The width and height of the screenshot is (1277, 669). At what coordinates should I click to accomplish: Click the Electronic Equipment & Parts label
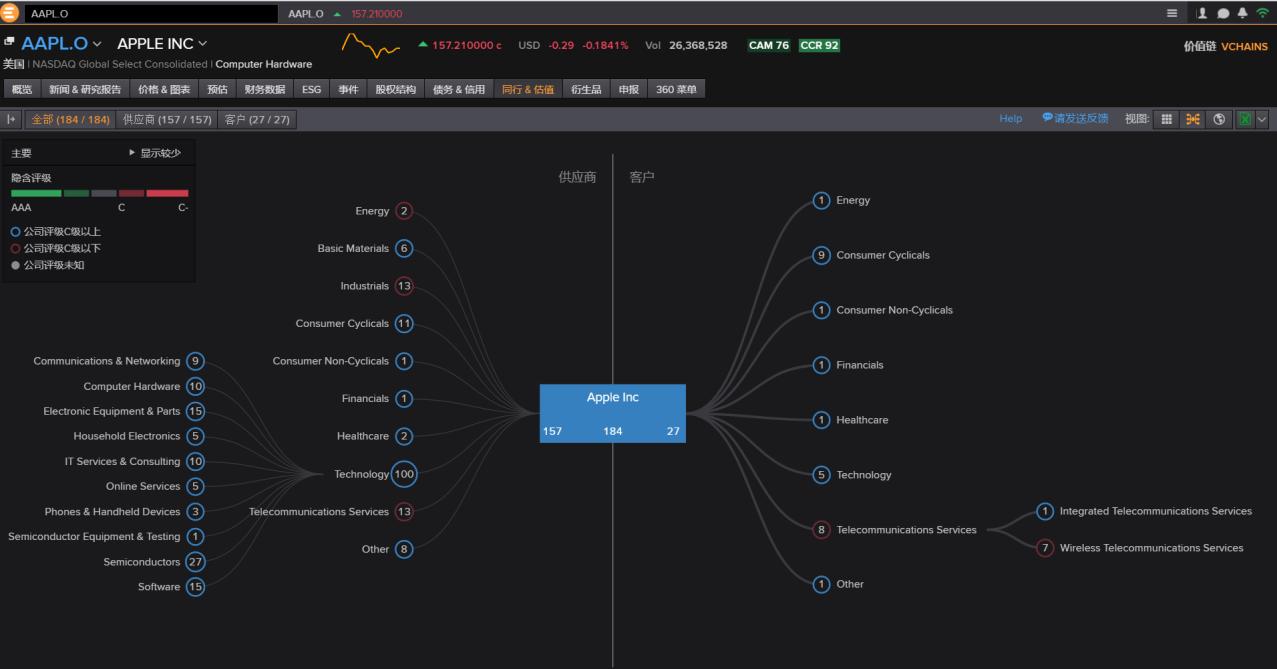[112, 411]
